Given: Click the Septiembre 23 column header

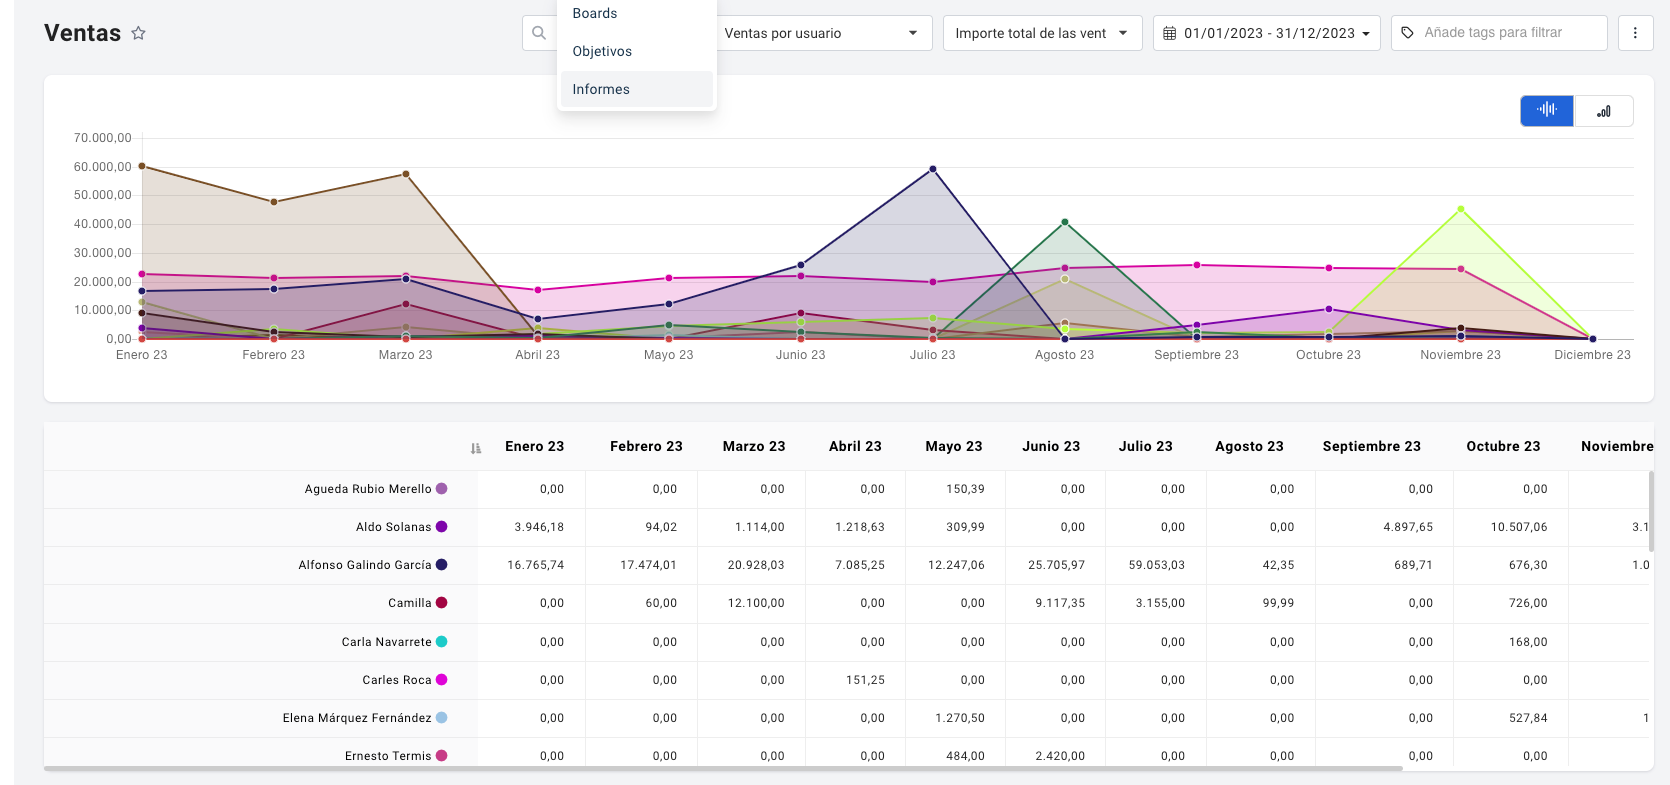Looking at the screenshot, I should [x=1371, y=446].
